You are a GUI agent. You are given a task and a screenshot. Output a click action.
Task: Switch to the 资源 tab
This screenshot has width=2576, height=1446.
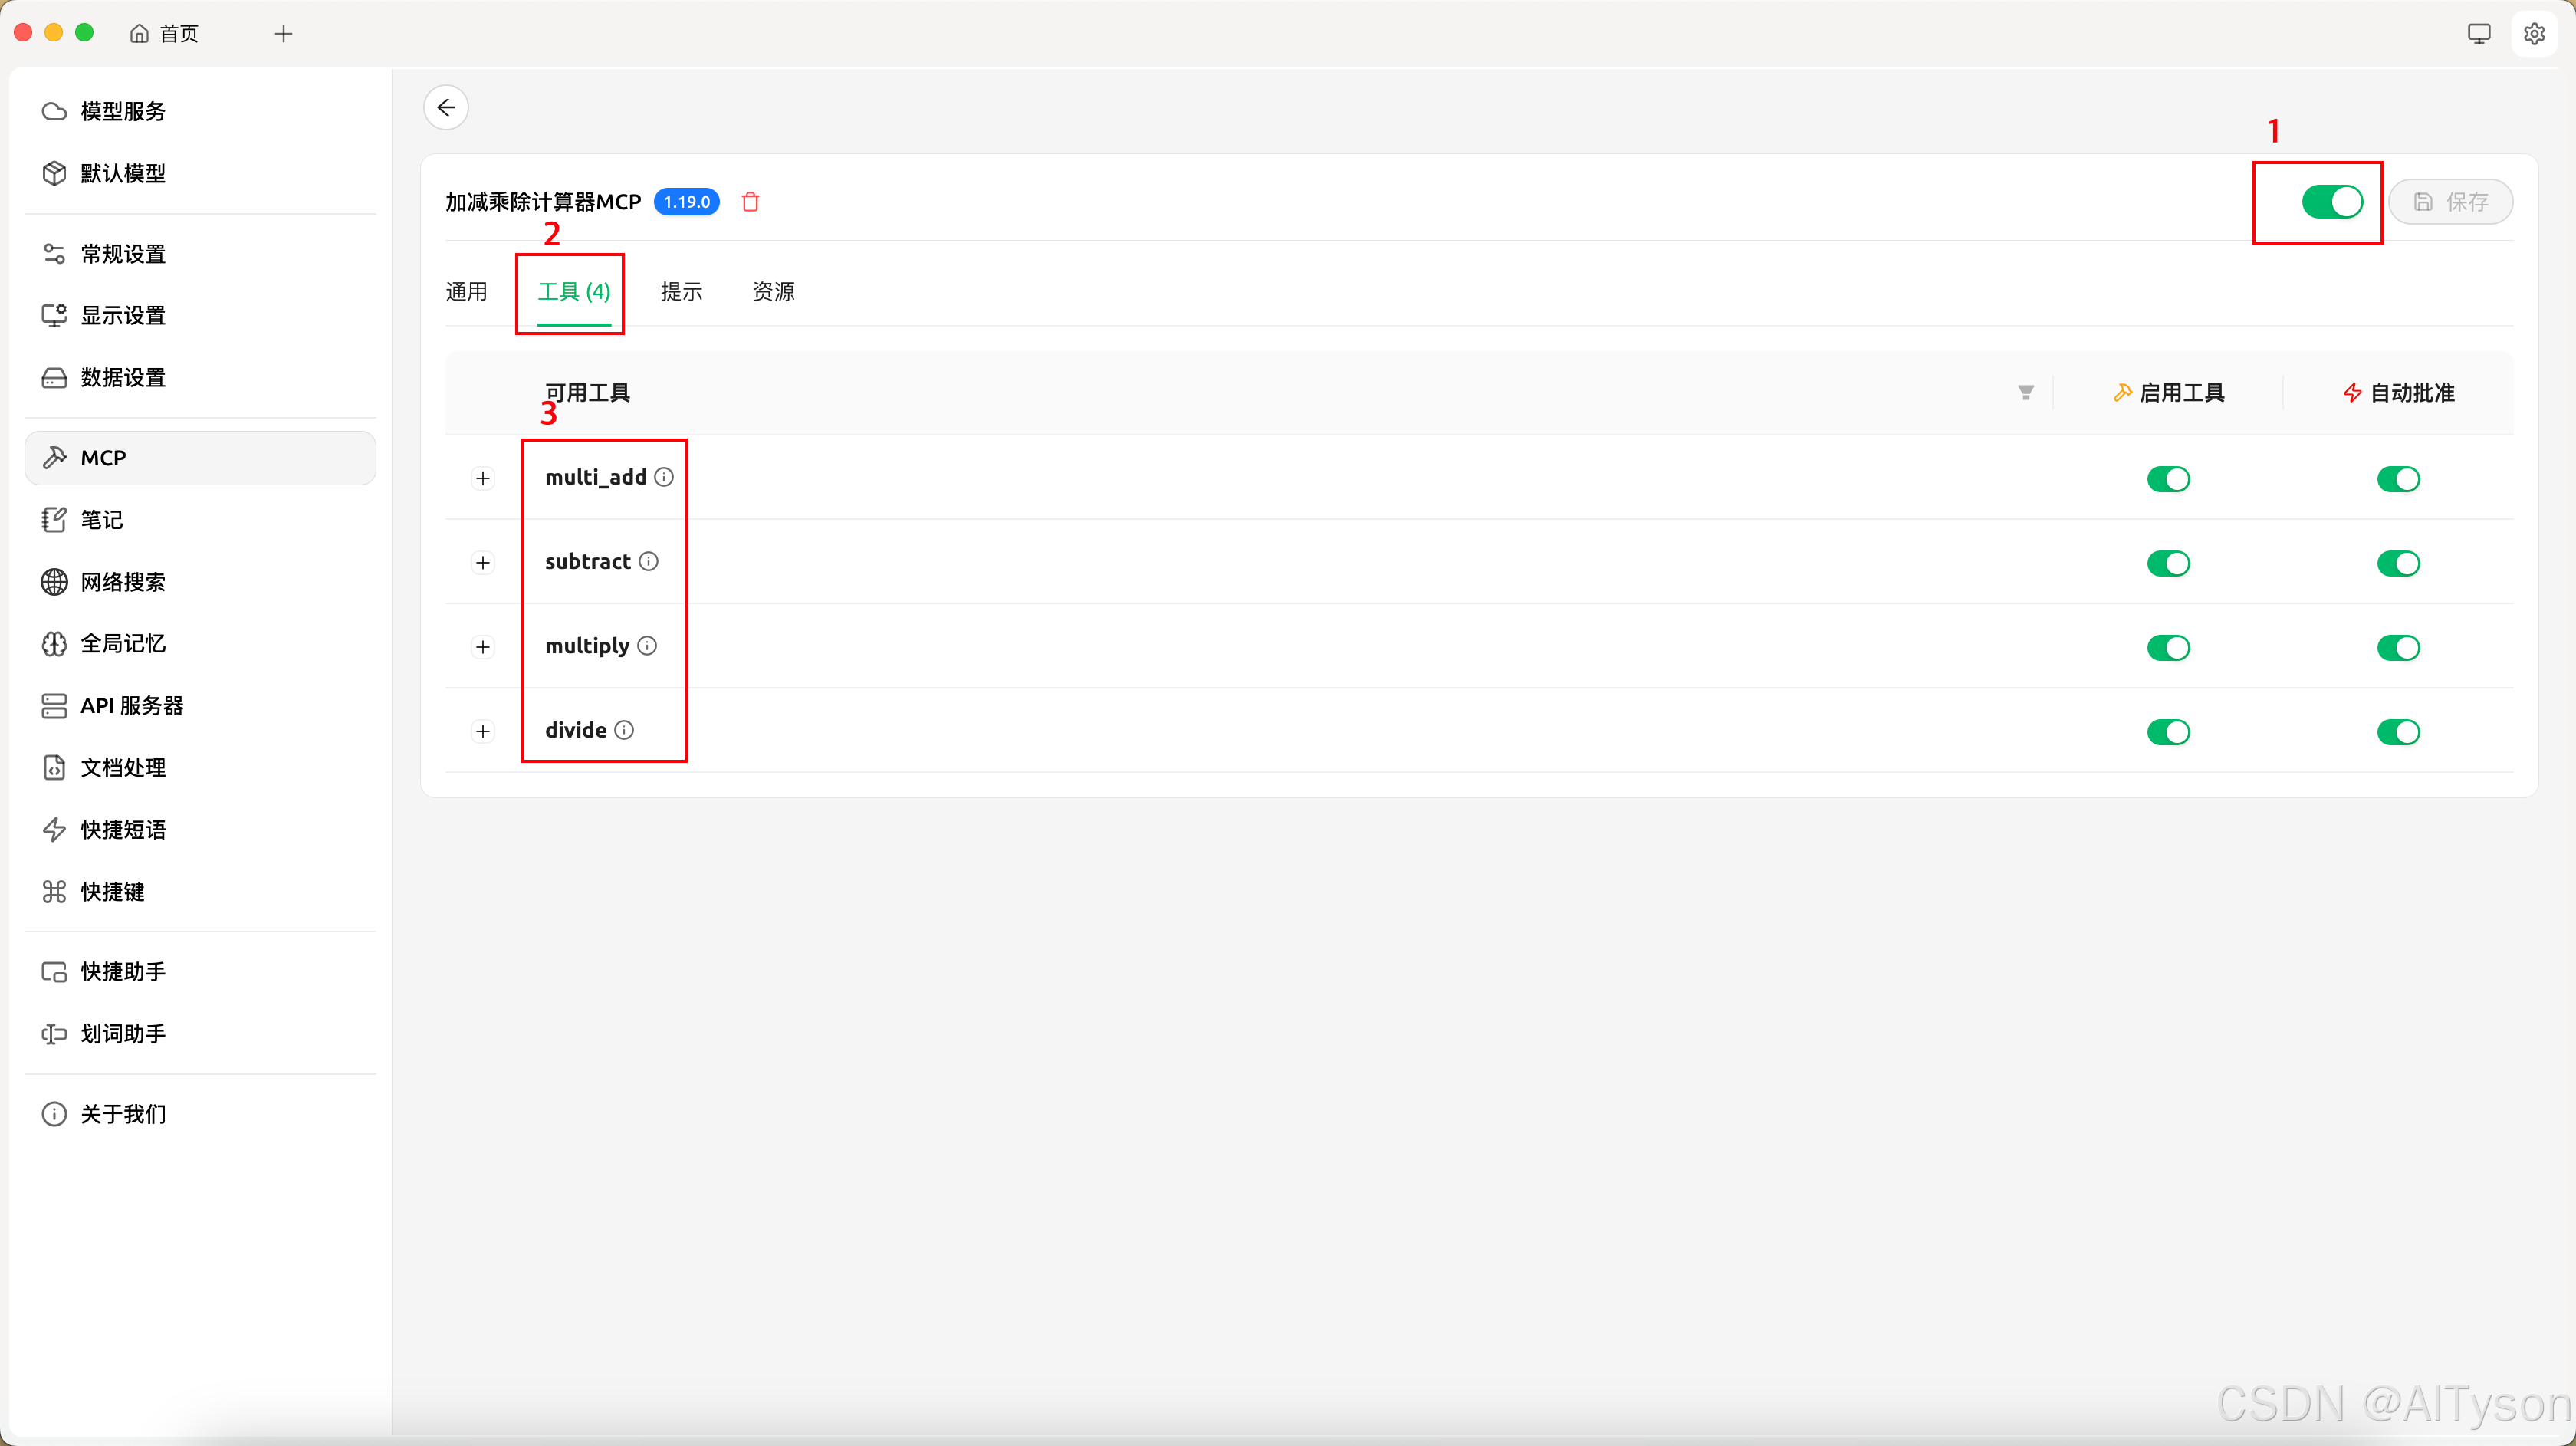[x=773, y=291]
